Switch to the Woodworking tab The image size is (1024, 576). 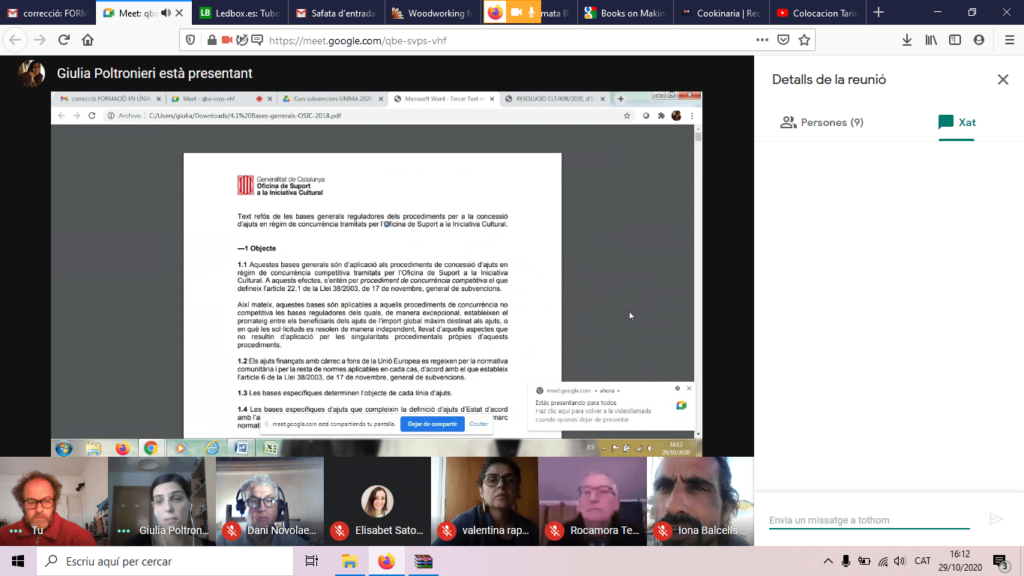click(432, 12)
